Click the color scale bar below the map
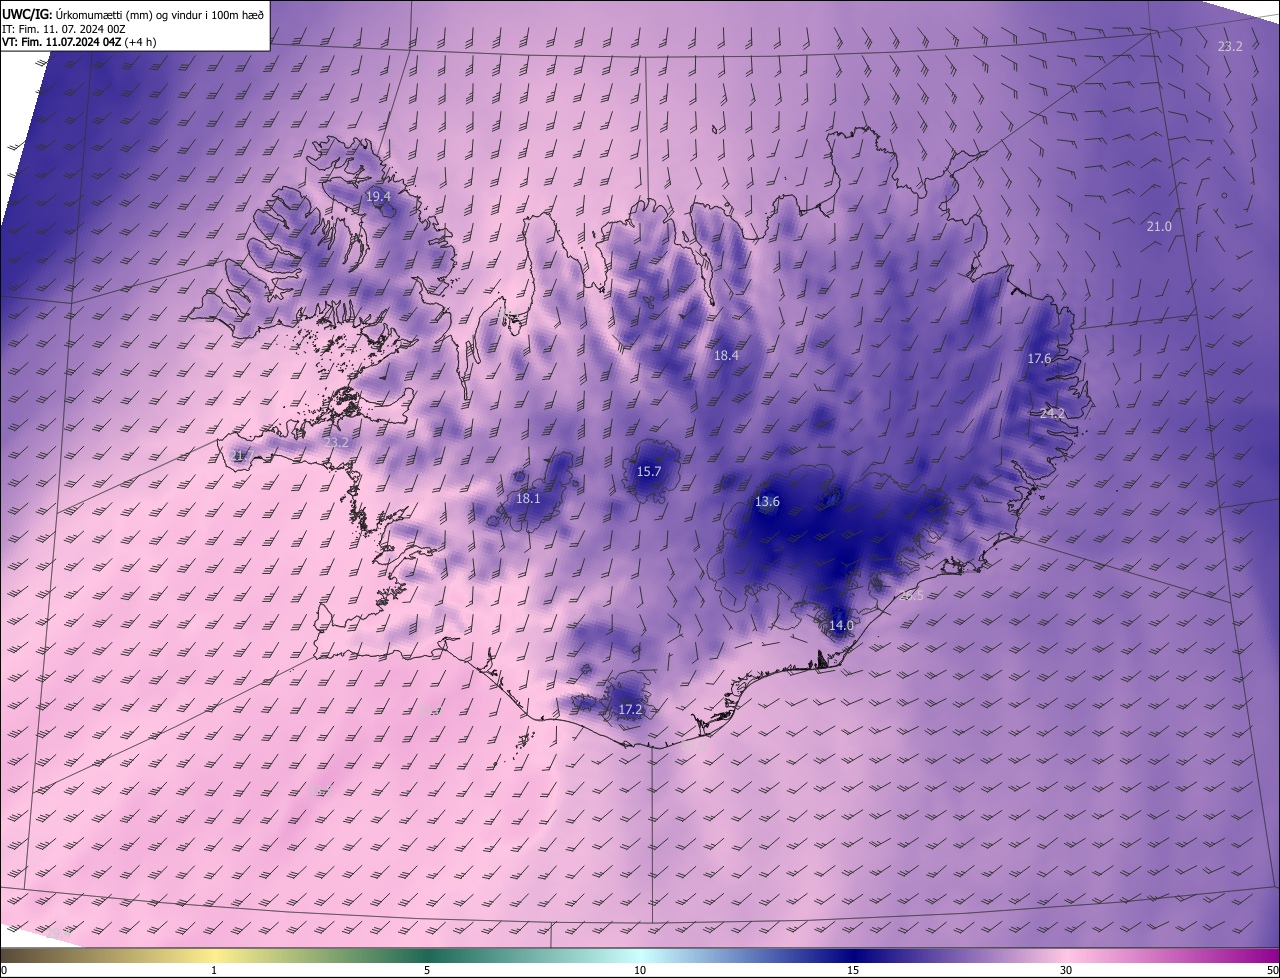Image resolution: width=1280 pixels, height=978 pixels. pyautogui.click(x=640, y=956)
